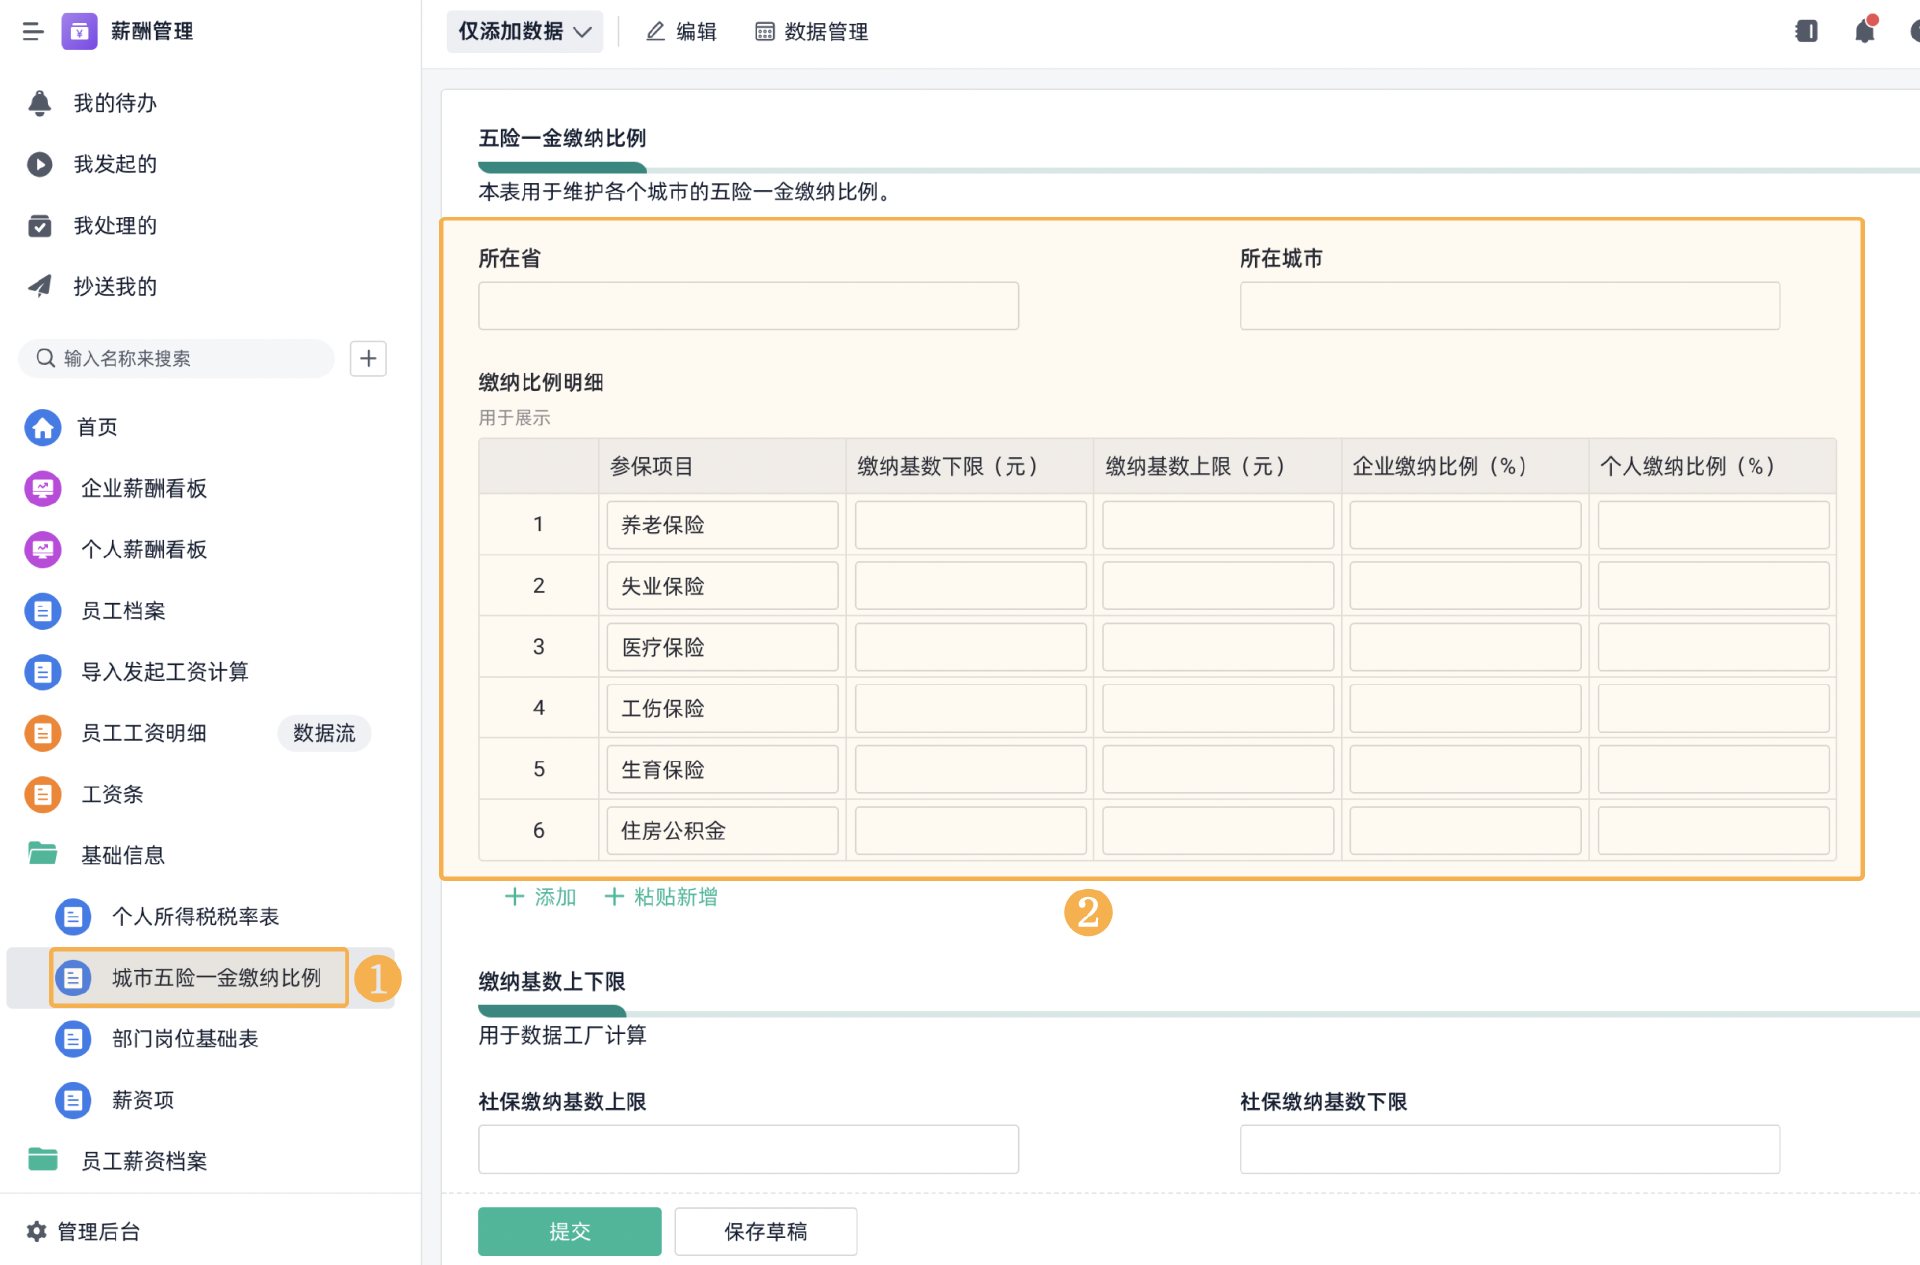
Task: Click the dark panel icon beside bell
Action: point(1806,31)
